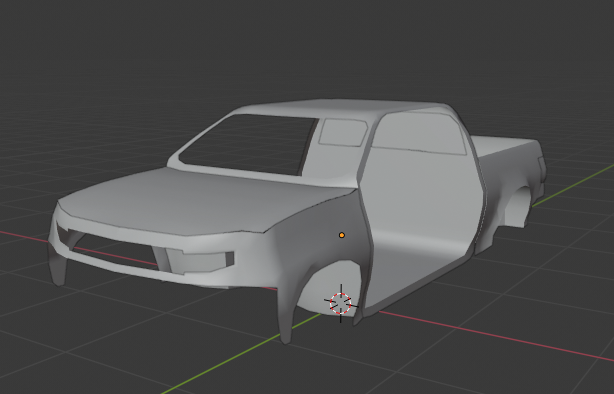Click the dark front windshield glass
This screenshot has width=614, height=394.
(248, 144)
